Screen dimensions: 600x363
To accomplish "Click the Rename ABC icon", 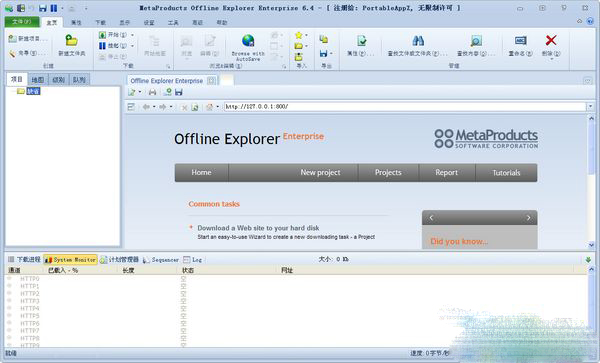I will (x=520, y=41).
